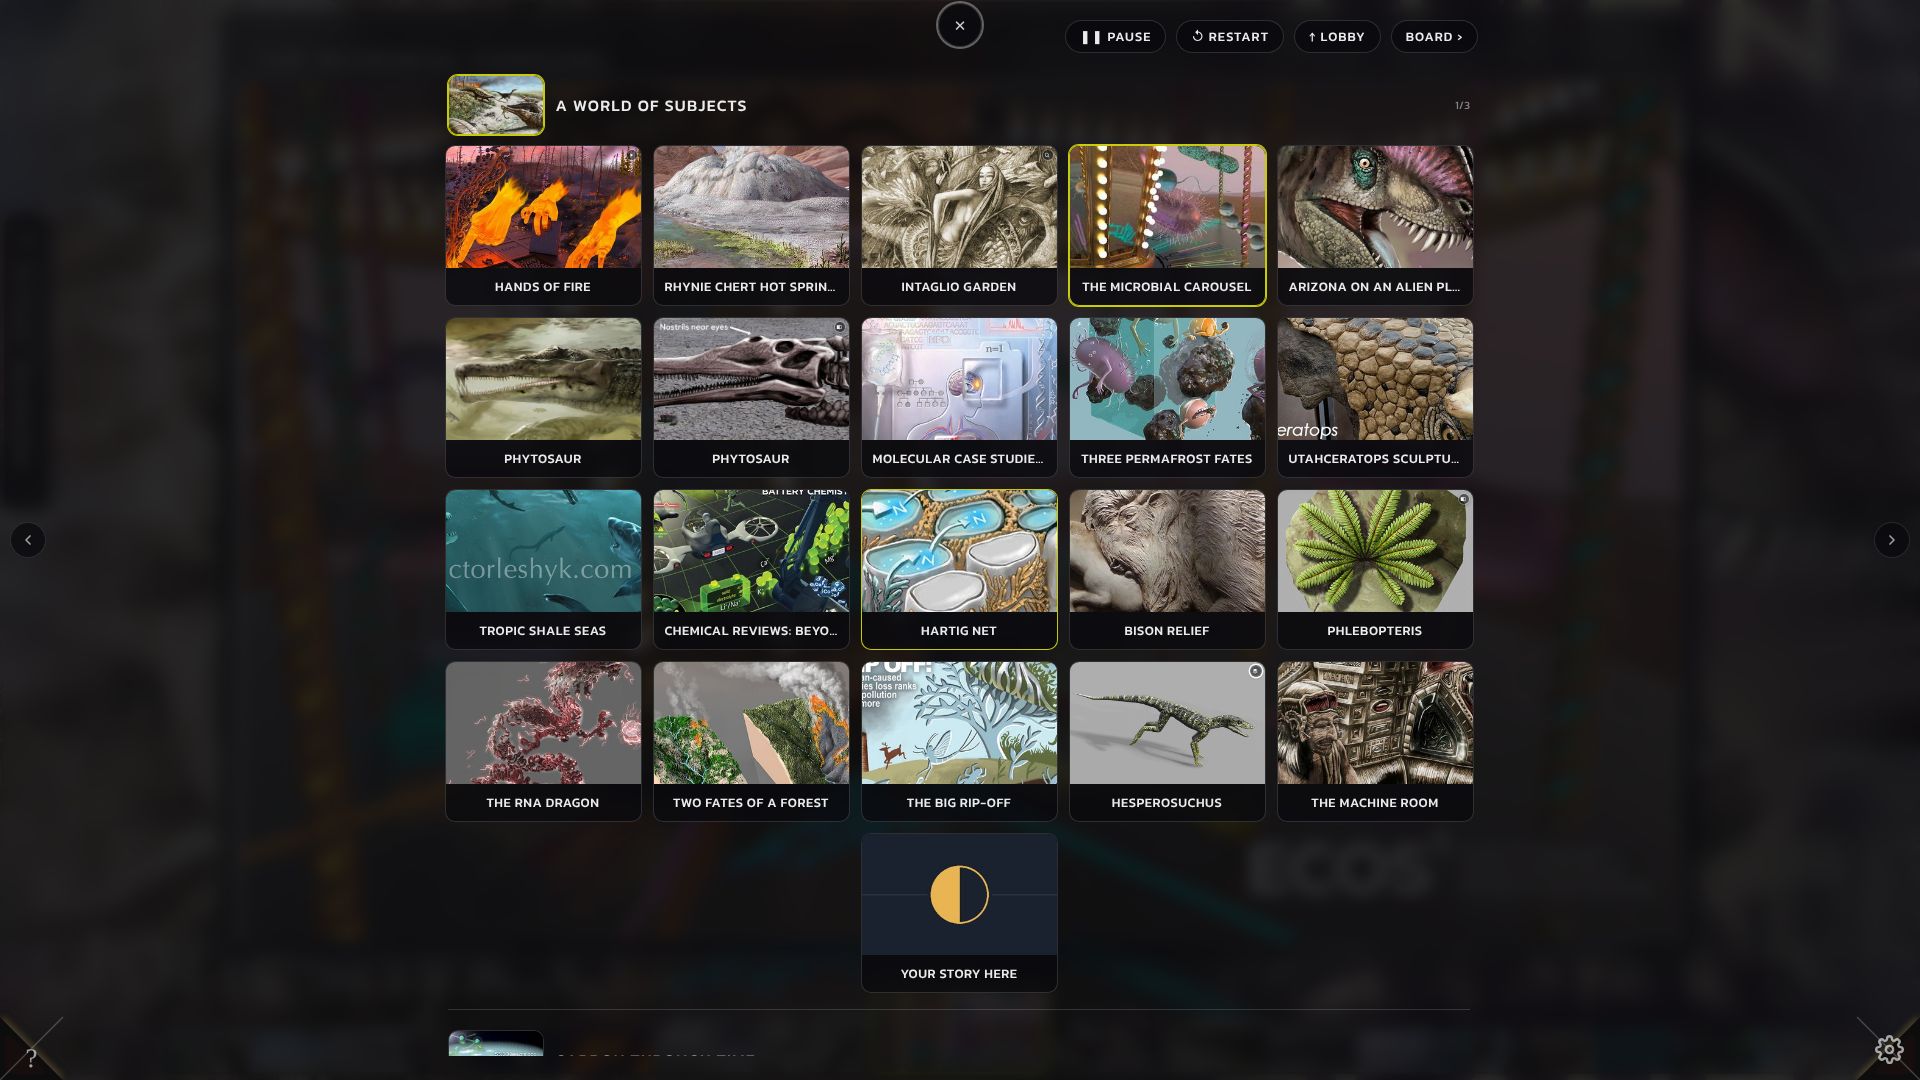
Task: Click the badge icon on Phlebopteris card
Action: [x=1463, y=498]
